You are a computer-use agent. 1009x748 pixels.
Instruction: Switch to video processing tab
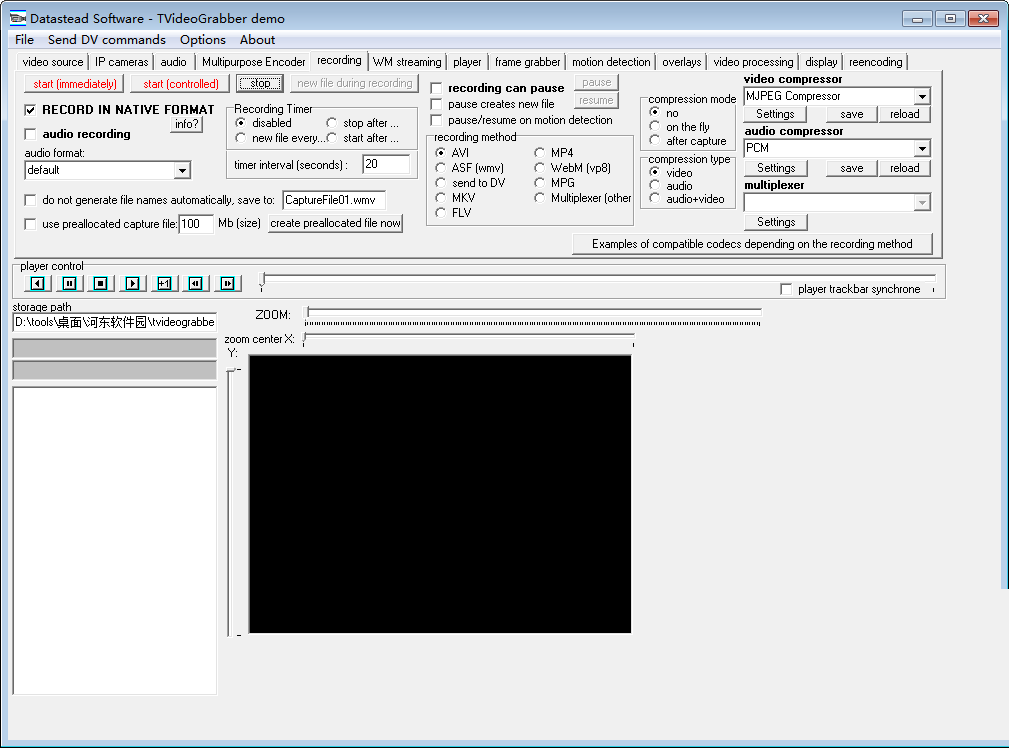click(x=754, y=62)
